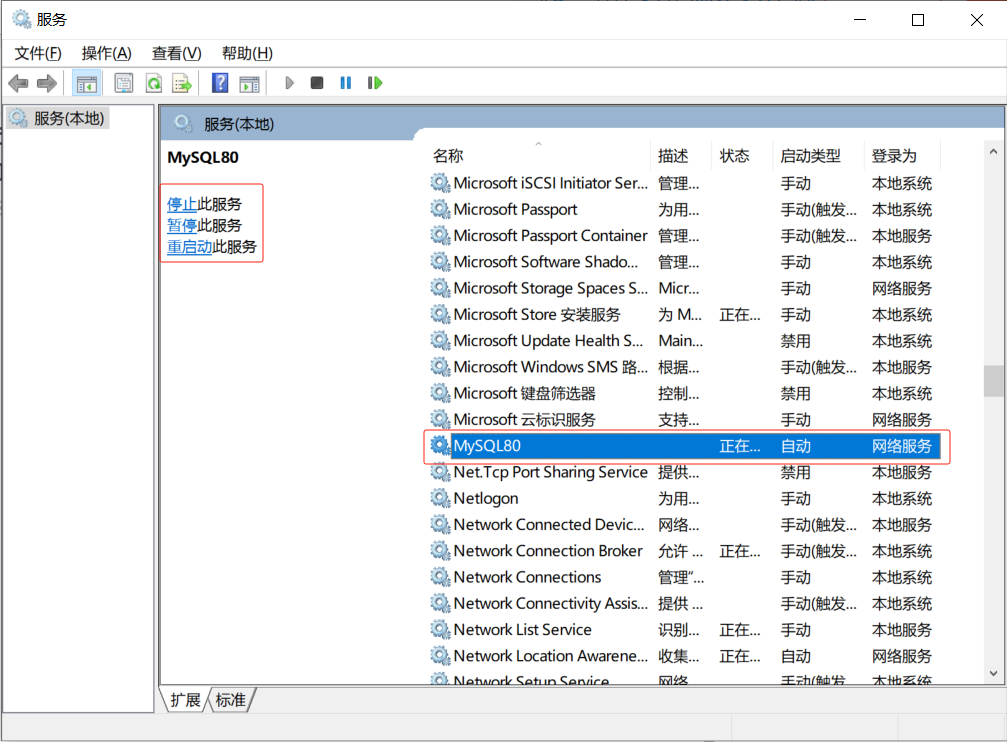Click the Refresh toolbar icon

pyautogui.click(x=153, y=83)
